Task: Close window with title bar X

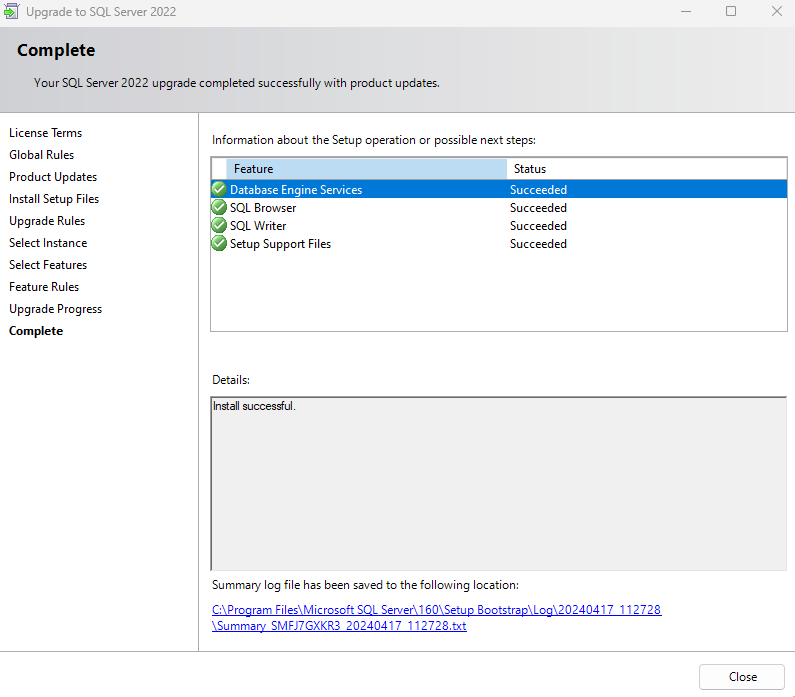Action: (x=776, y=11)
